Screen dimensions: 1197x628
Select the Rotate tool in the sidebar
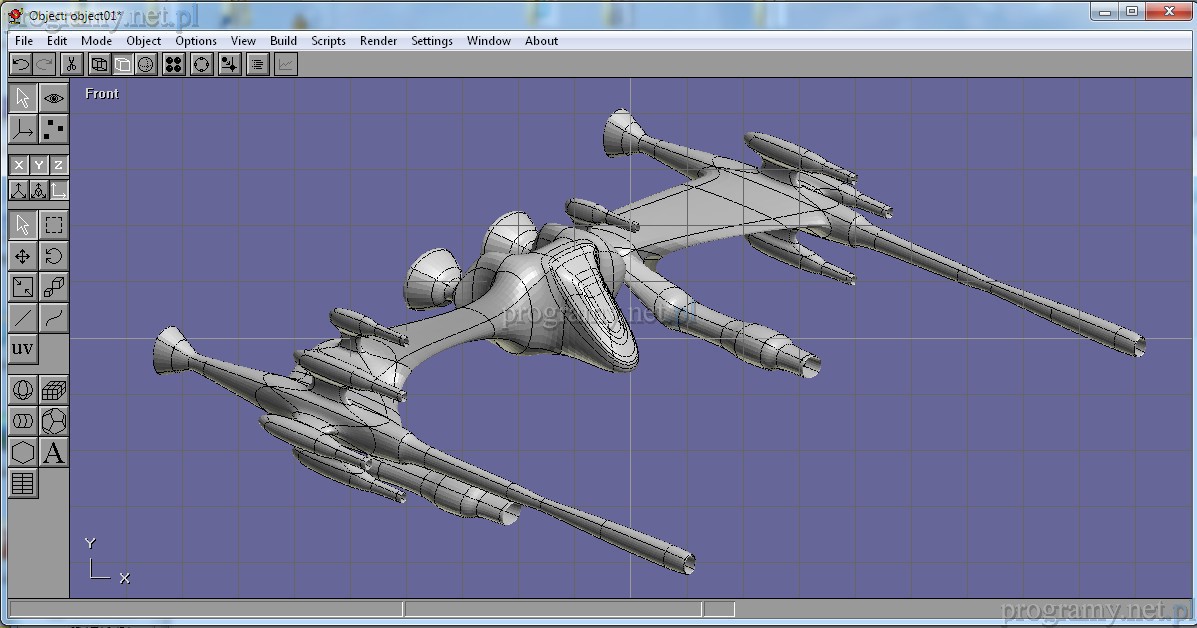click(54, 256)
